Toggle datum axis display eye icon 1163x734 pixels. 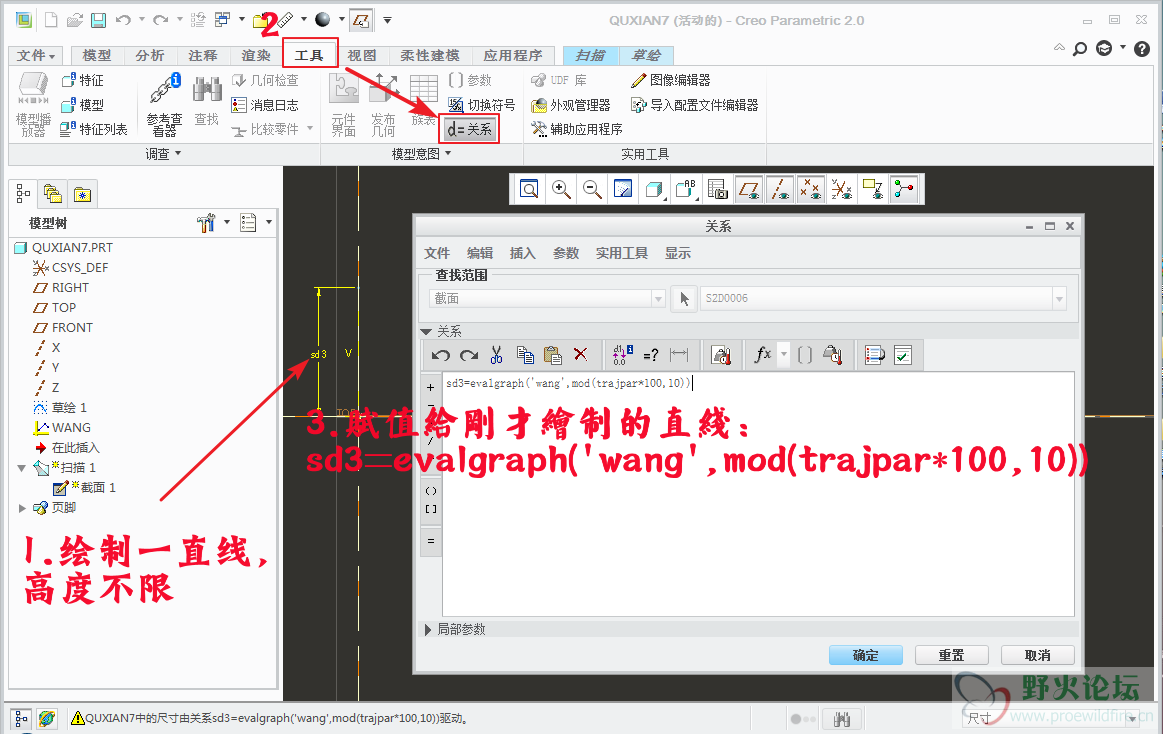(780, 189)
